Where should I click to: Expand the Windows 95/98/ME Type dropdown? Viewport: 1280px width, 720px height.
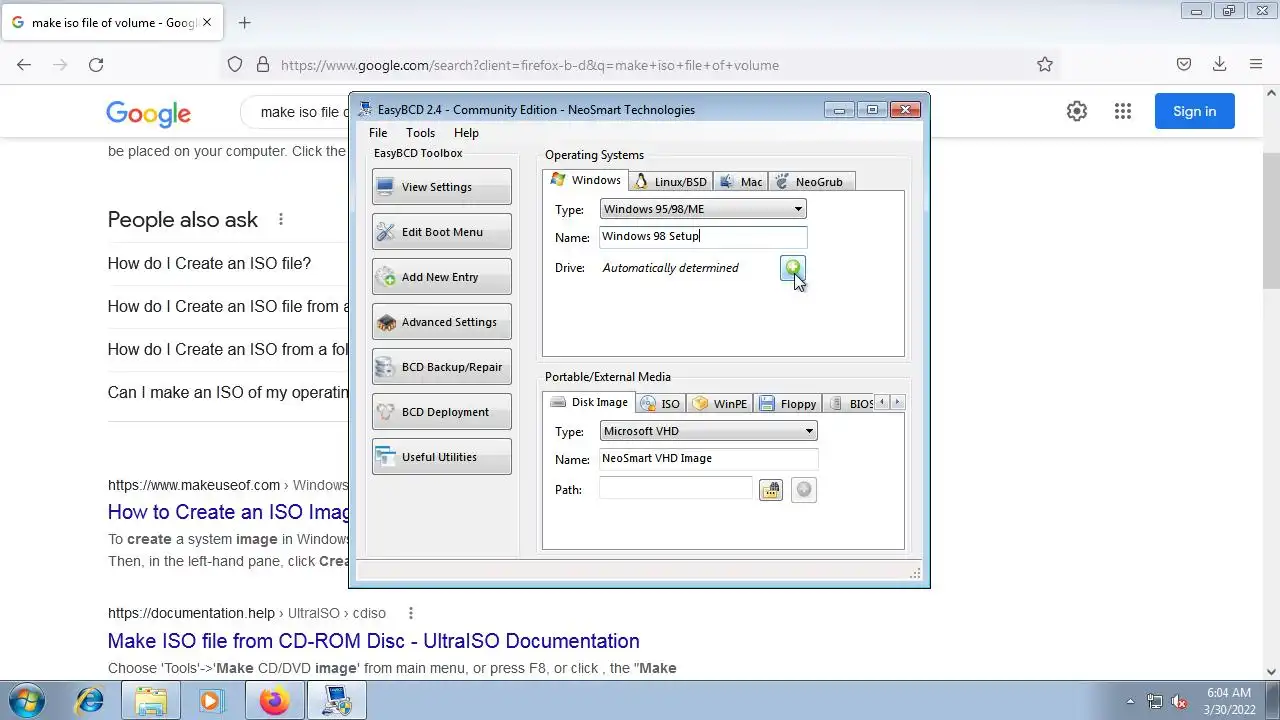[x=703, y=209]
